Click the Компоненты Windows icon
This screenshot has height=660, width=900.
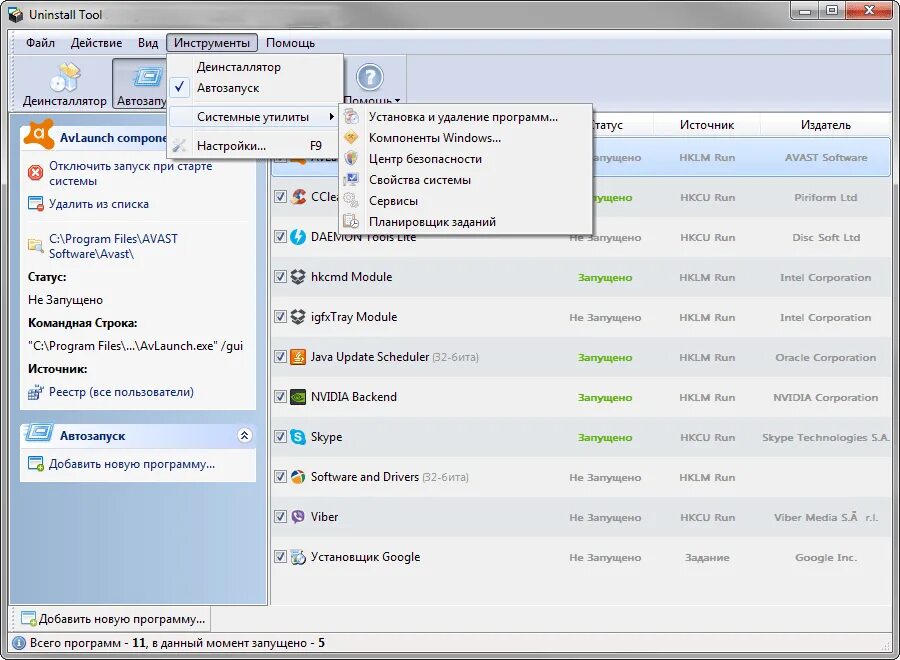[x=351, y=138]
